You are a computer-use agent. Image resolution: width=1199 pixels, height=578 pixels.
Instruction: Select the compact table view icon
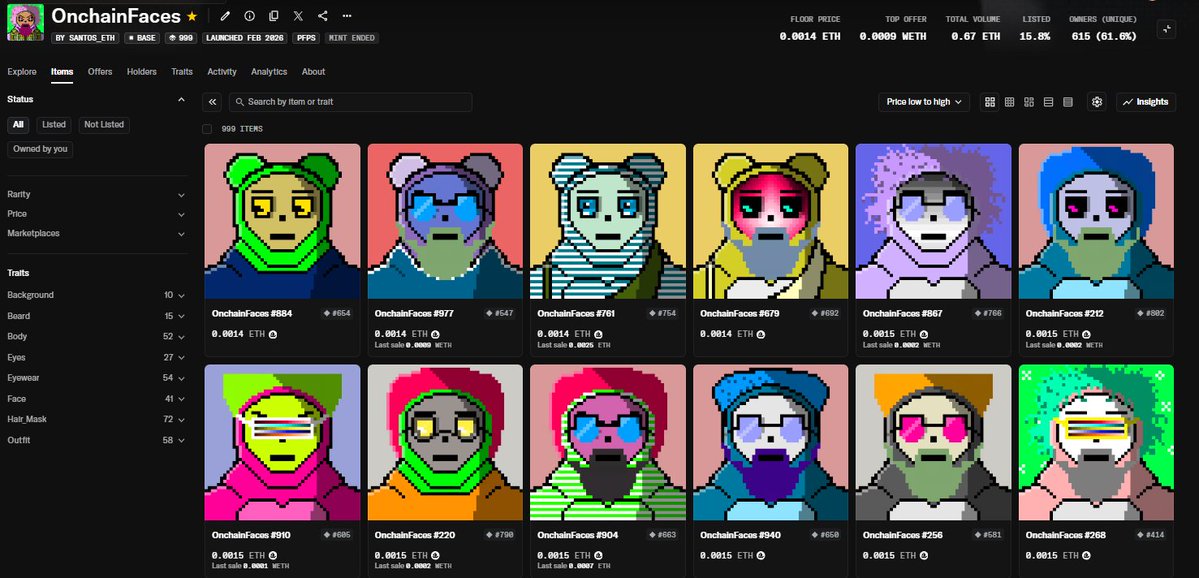click(1068, 102)
